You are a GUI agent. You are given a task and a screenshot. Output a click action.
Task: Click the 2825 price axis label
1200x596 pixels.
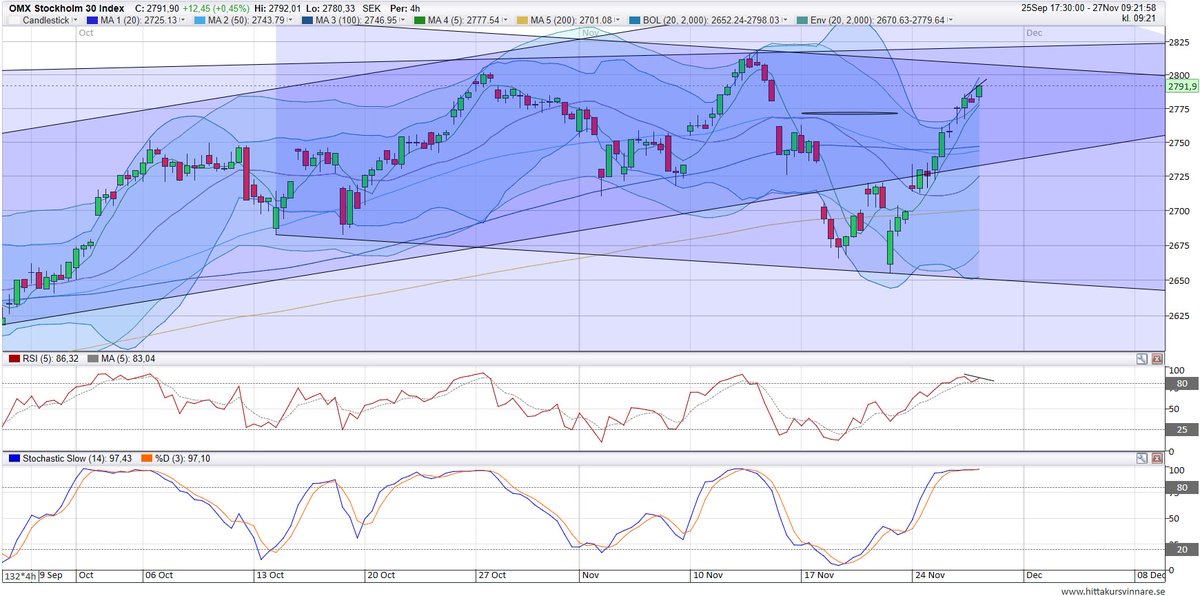tap(1180, 42)
